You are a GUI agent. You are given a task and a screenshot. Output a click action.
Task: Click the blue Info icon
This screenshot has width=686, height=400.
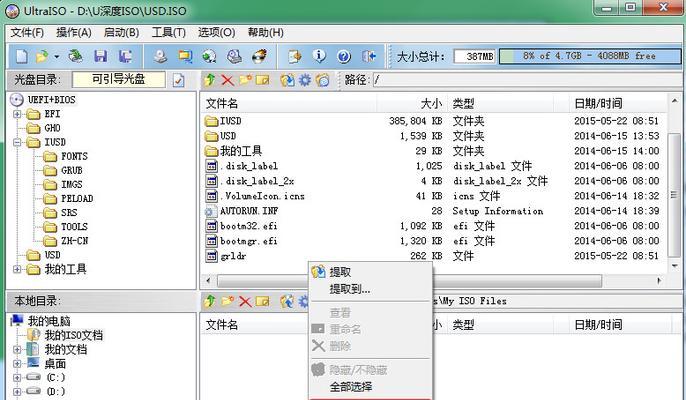coord(319,56)
